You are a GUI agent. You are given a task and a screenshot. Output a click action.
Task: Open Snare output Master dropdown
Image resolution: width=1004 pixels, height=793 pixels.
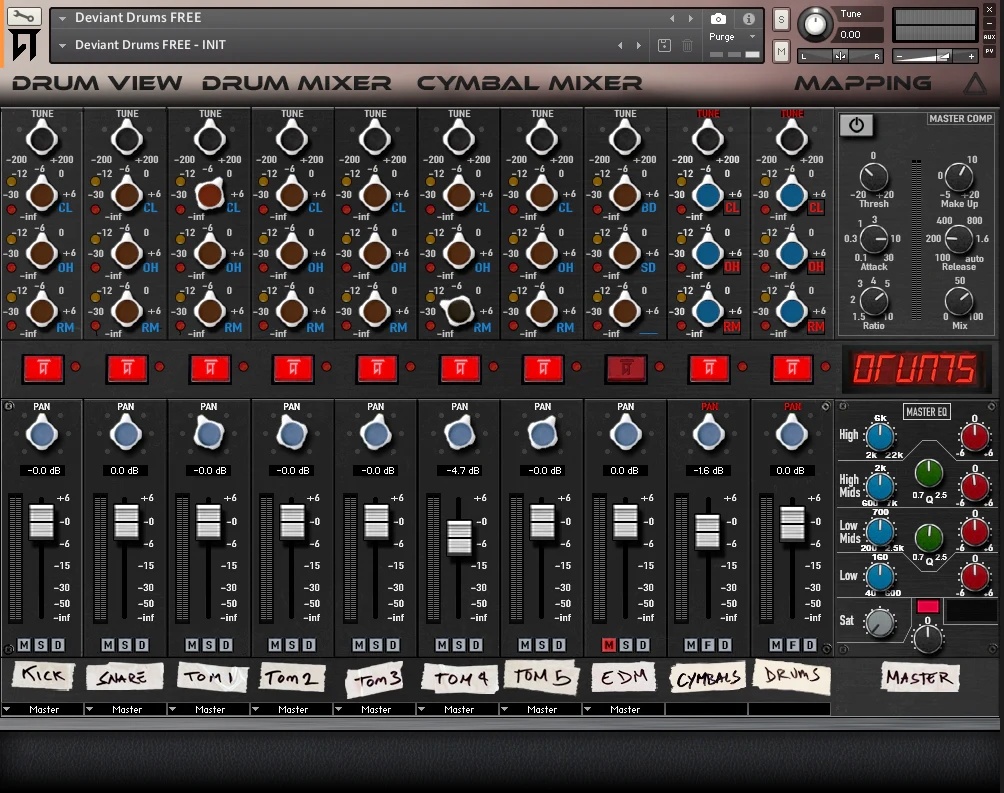click(126, 709)
